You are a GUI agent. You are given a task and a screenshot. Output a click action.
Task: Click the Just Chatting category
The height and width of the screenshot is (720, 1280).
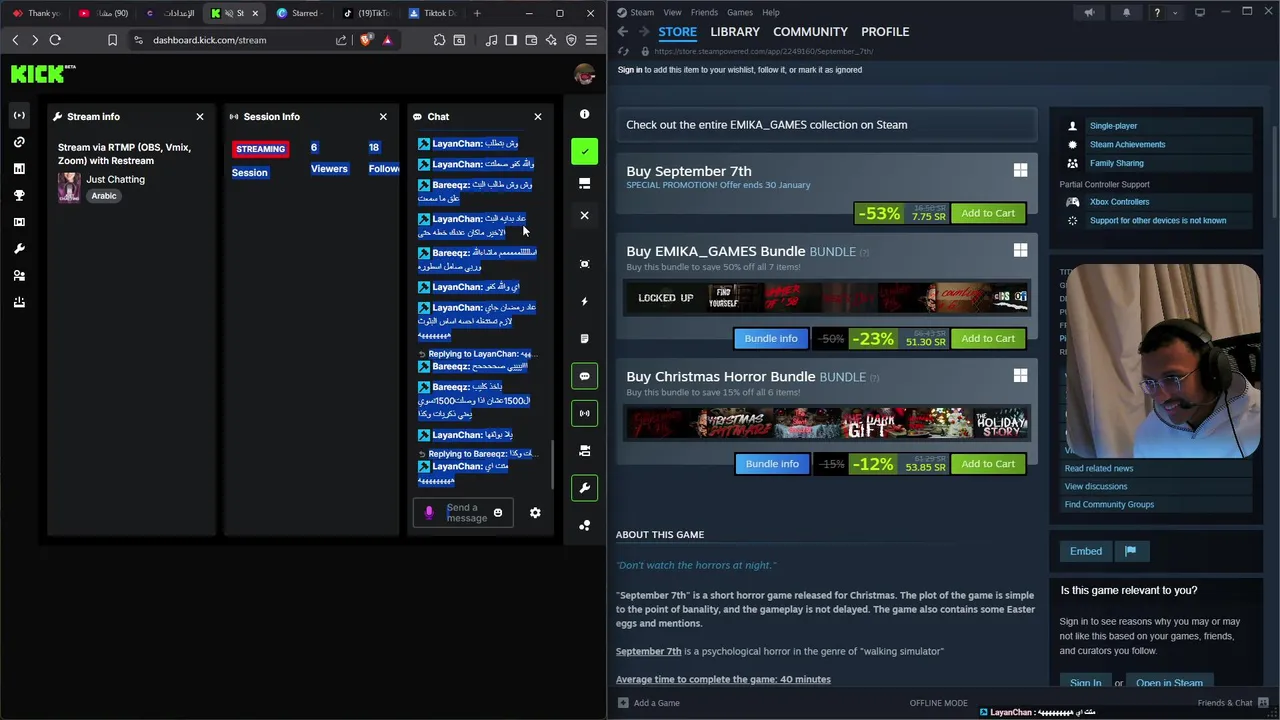point(115,179)
